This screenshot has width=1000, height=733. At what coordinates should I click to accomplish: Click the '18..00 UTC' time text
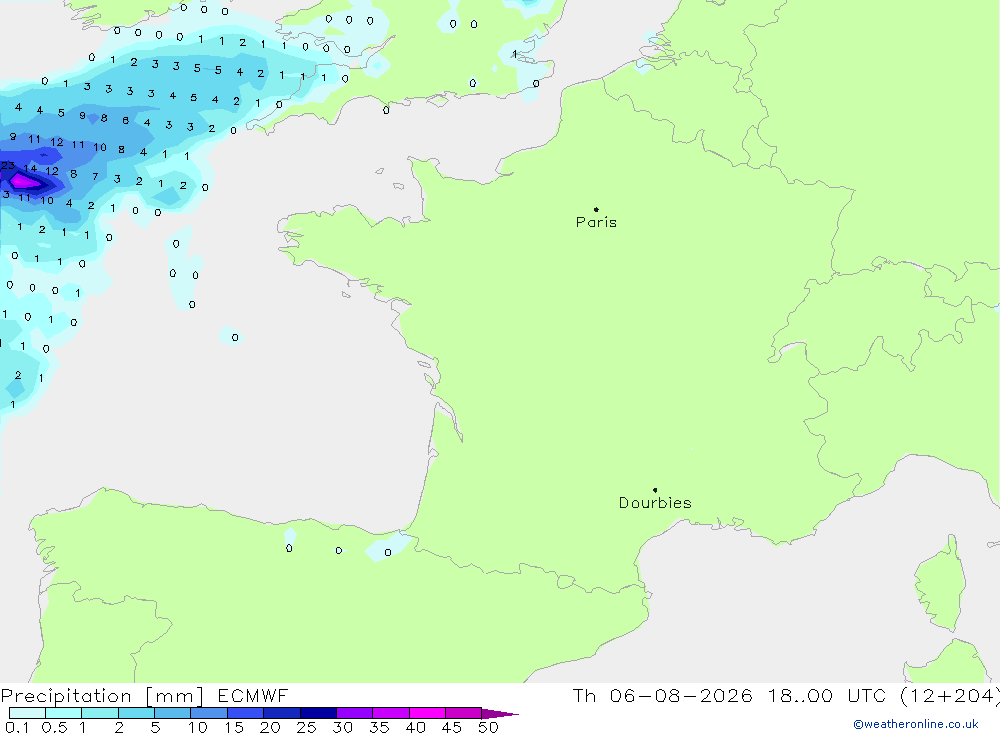827,695
